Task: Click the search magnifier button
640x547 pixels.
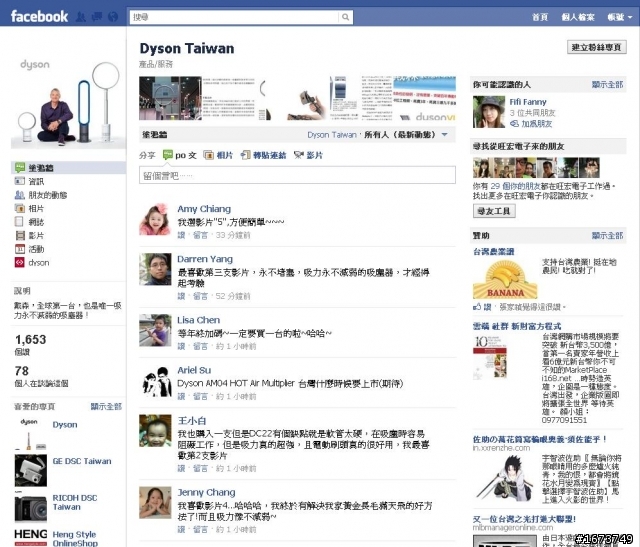Action: tap(345, 17)
